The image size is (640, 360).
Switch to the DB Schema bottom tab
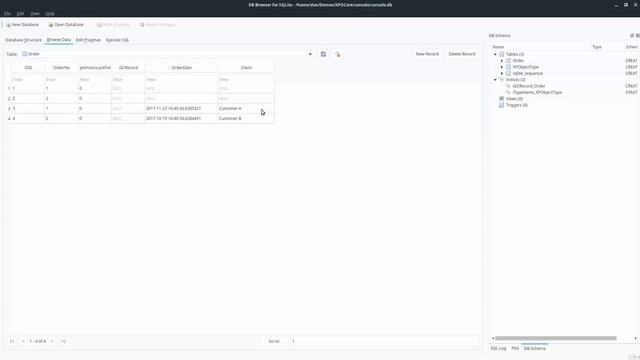(535, 348)
